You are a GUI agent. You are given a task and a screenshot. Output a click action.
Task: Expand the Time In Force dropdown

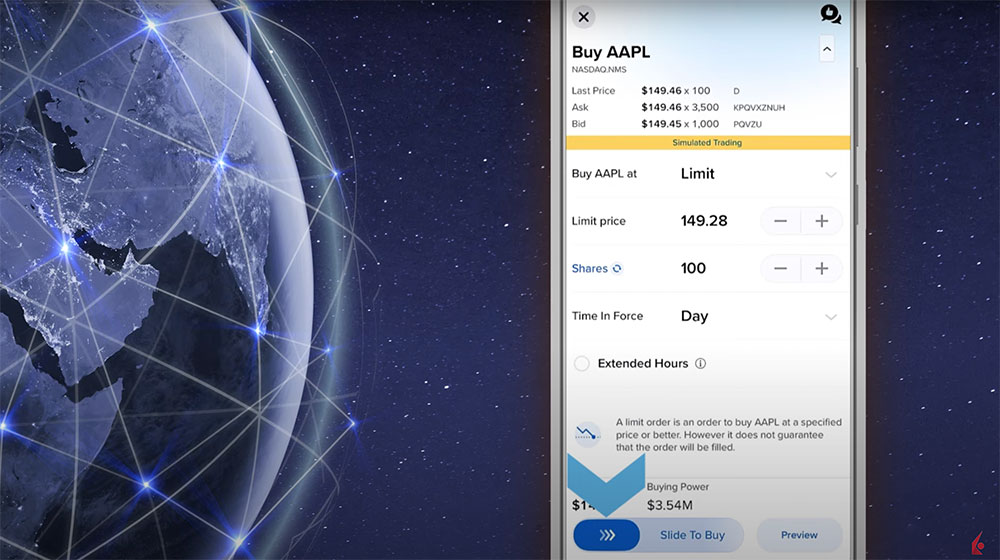click(830, 317)
